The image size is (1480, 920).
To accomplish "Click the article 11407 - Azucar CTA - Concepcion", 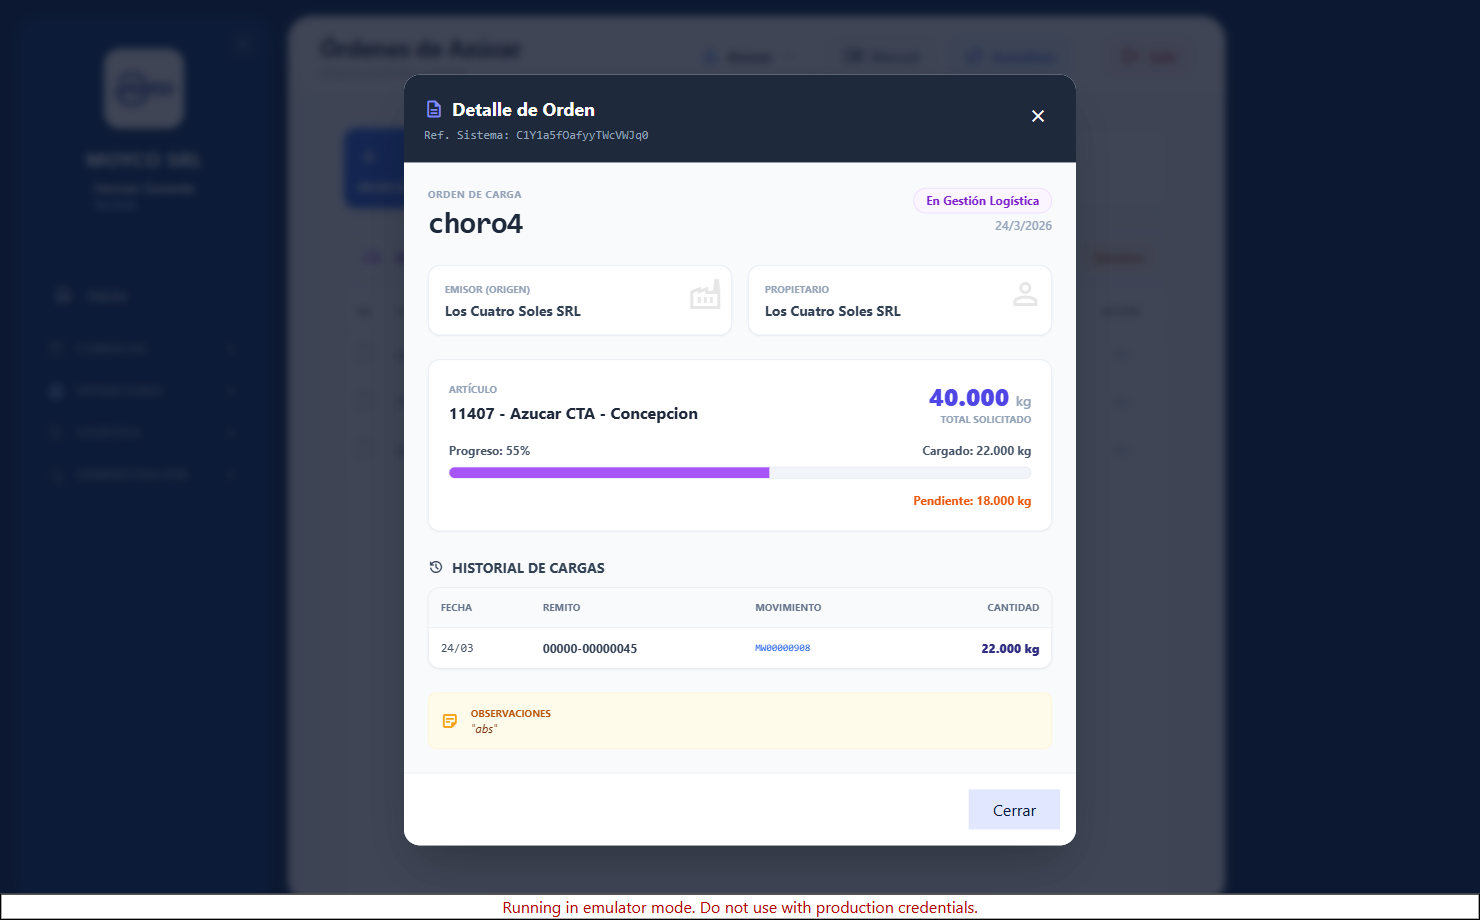I will tap(573, 414).
